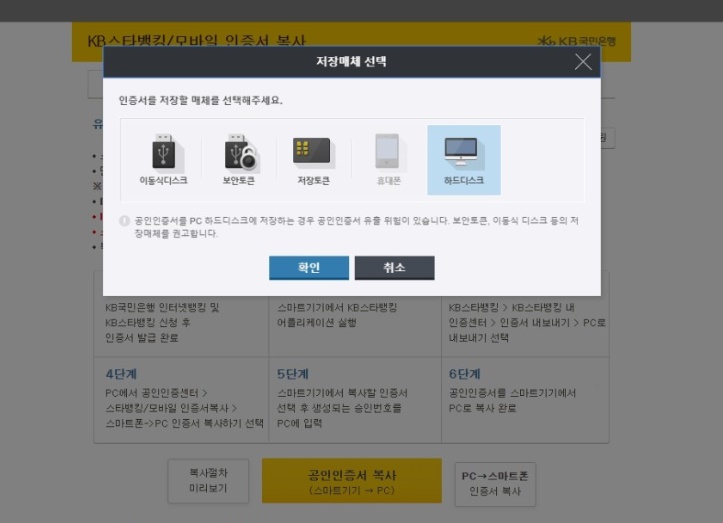Click the text 어플리케이션 실행
723x523 pixels.
(x=316, y=322)
